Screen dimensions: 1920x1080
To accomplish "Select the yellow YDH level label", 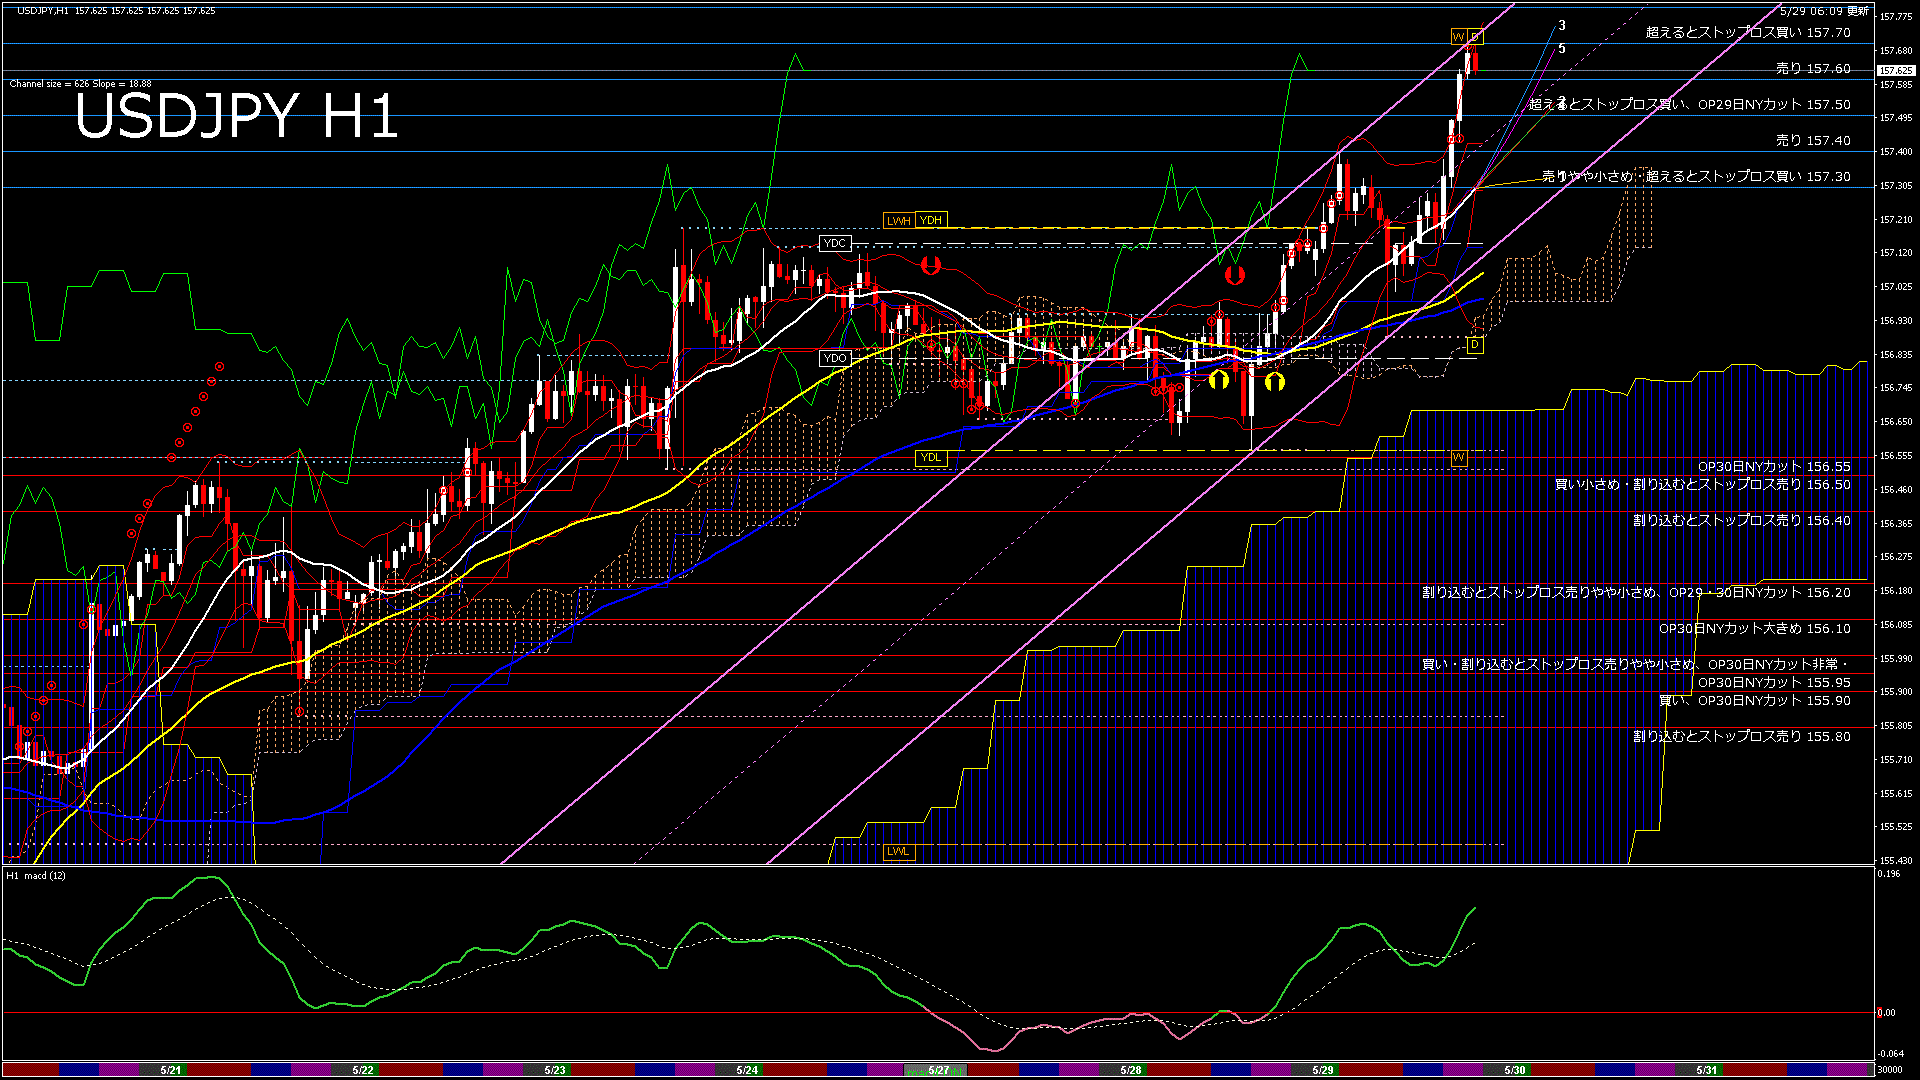I will (x=931, y=220).
